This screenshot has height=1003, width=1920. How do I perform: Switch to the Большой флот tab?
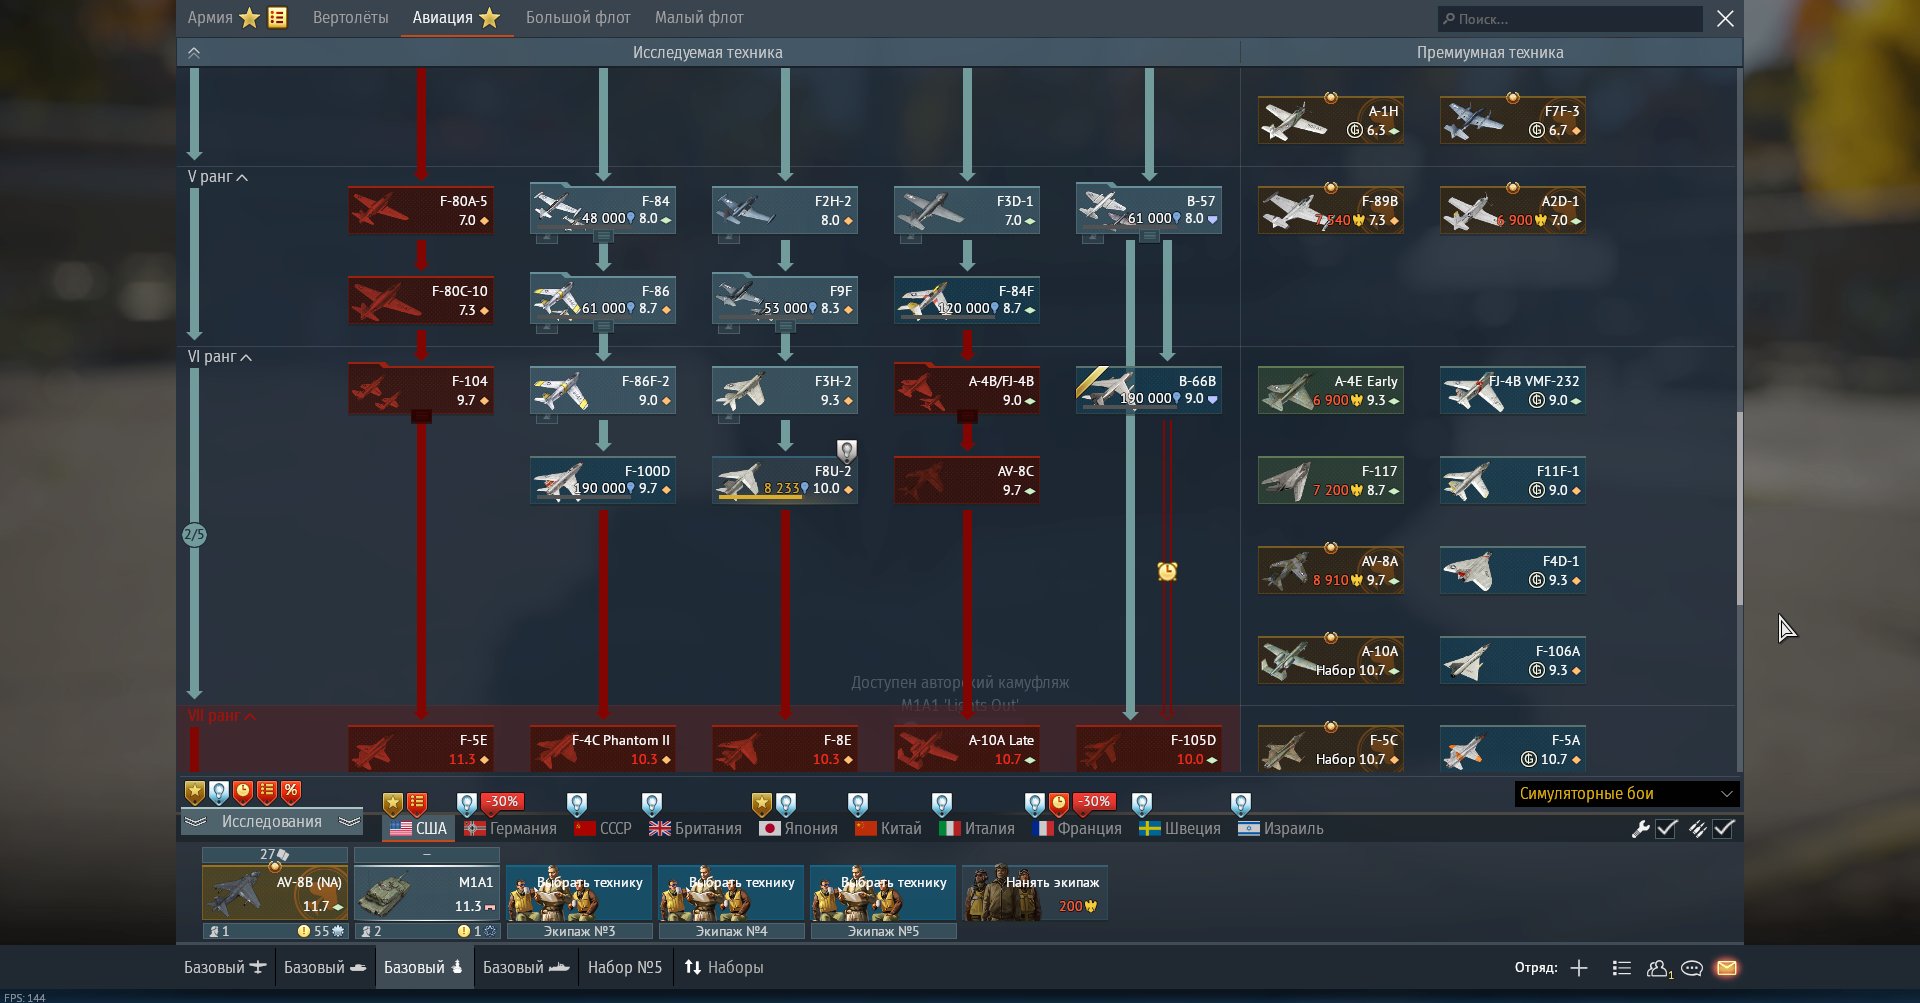point(578,18)
